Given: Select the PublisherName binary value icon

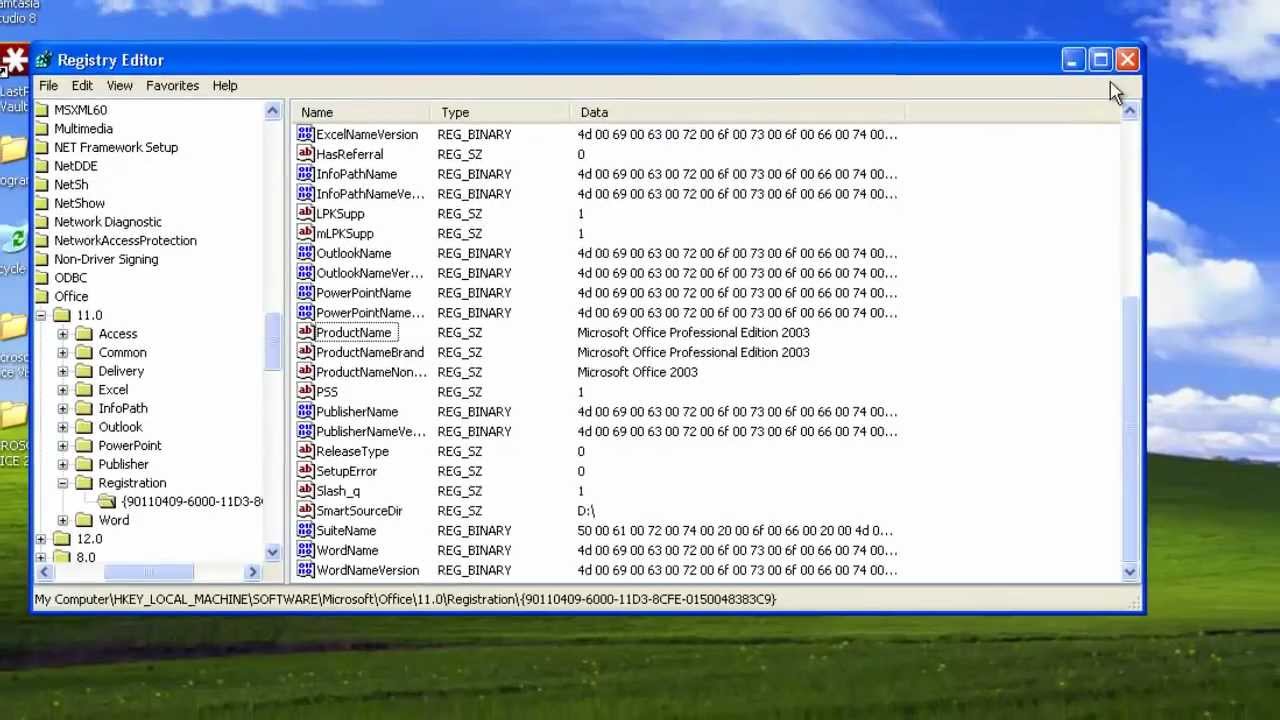Looking at the screenshot, I should (x=305, y=411).
